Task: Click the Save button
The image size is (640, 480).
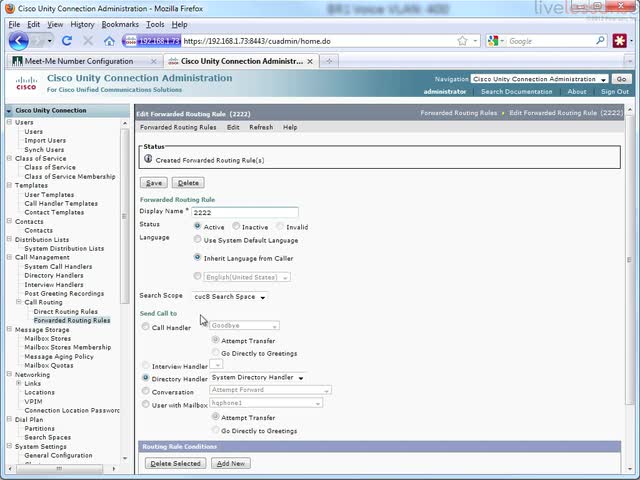Action: (x=154, y=183)
